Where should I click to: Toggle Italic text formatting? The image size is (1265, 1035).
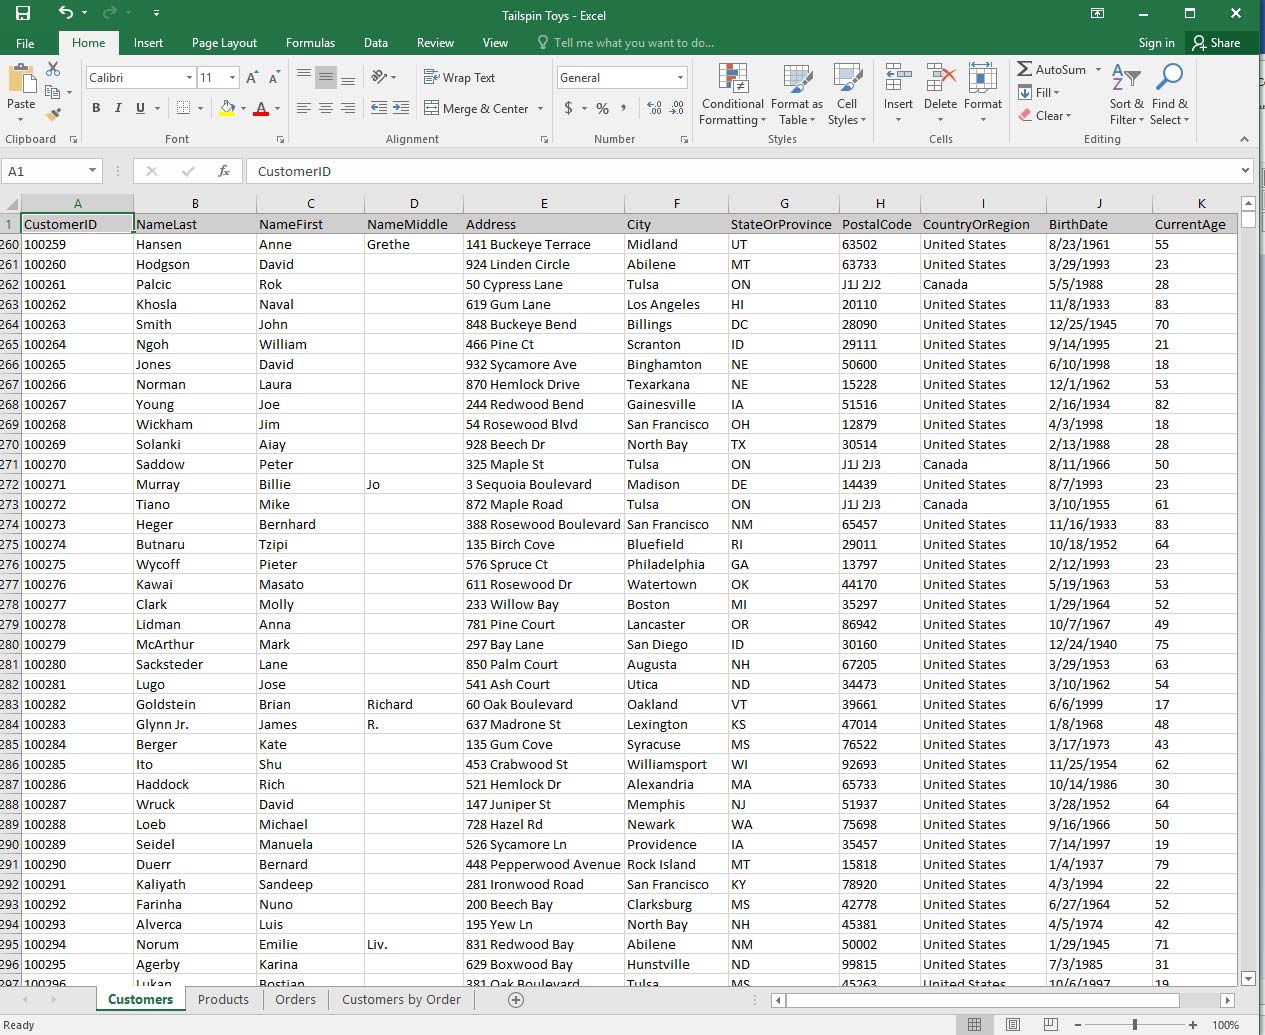coord(118,108)
